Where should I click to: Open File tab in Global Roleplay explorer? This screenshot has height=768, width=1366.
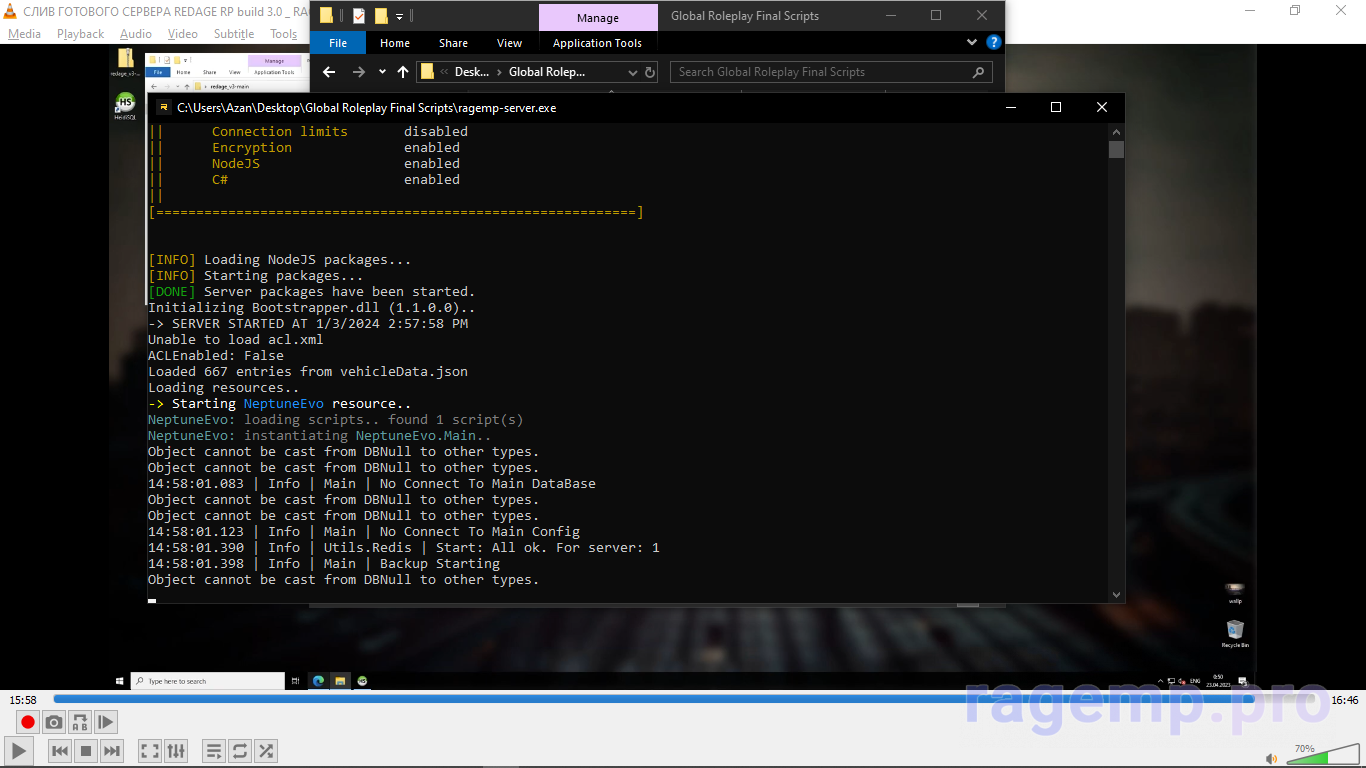click(338, 43)
